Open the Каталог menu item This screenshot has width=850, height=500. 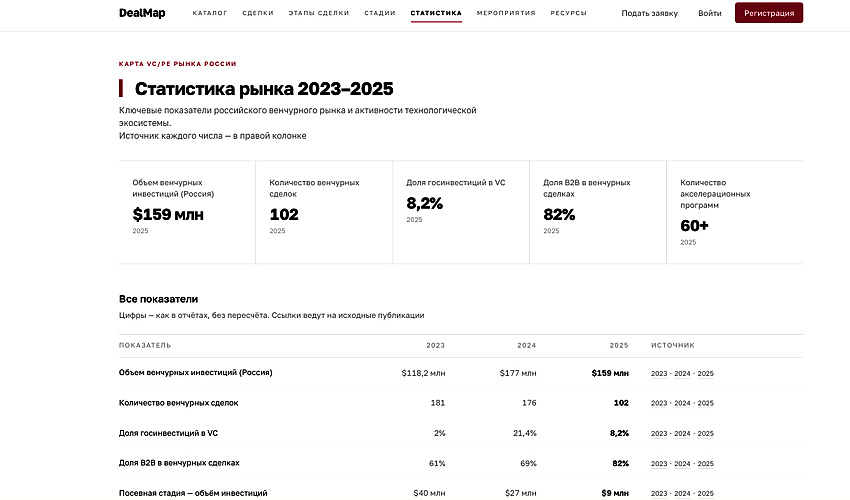(210, 13)
